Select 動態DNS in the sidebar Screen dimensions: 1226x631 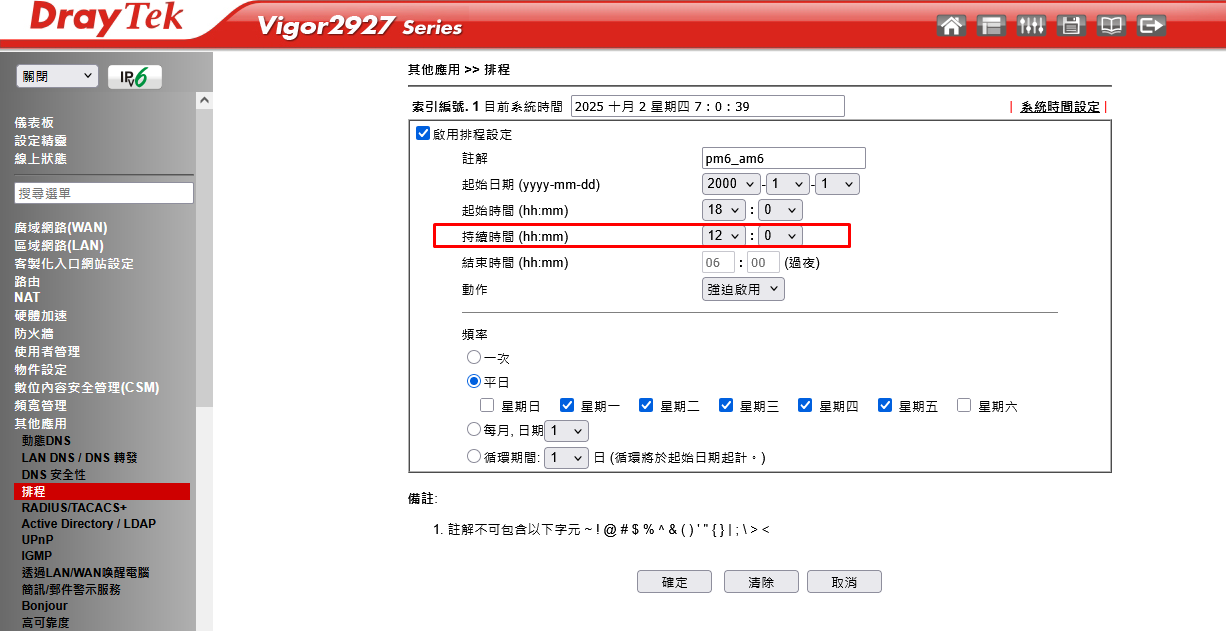click(46, 441)
